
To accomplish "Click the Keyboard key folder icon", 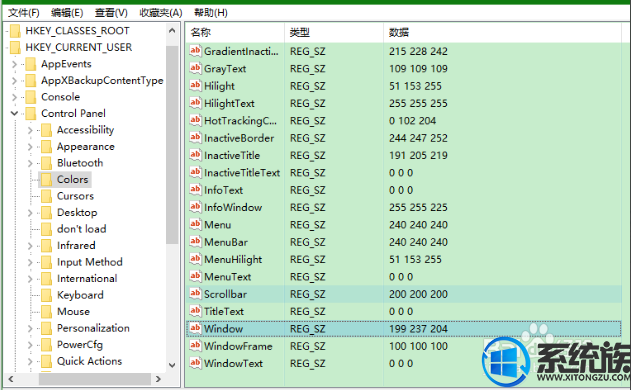I will click(47, 295).
